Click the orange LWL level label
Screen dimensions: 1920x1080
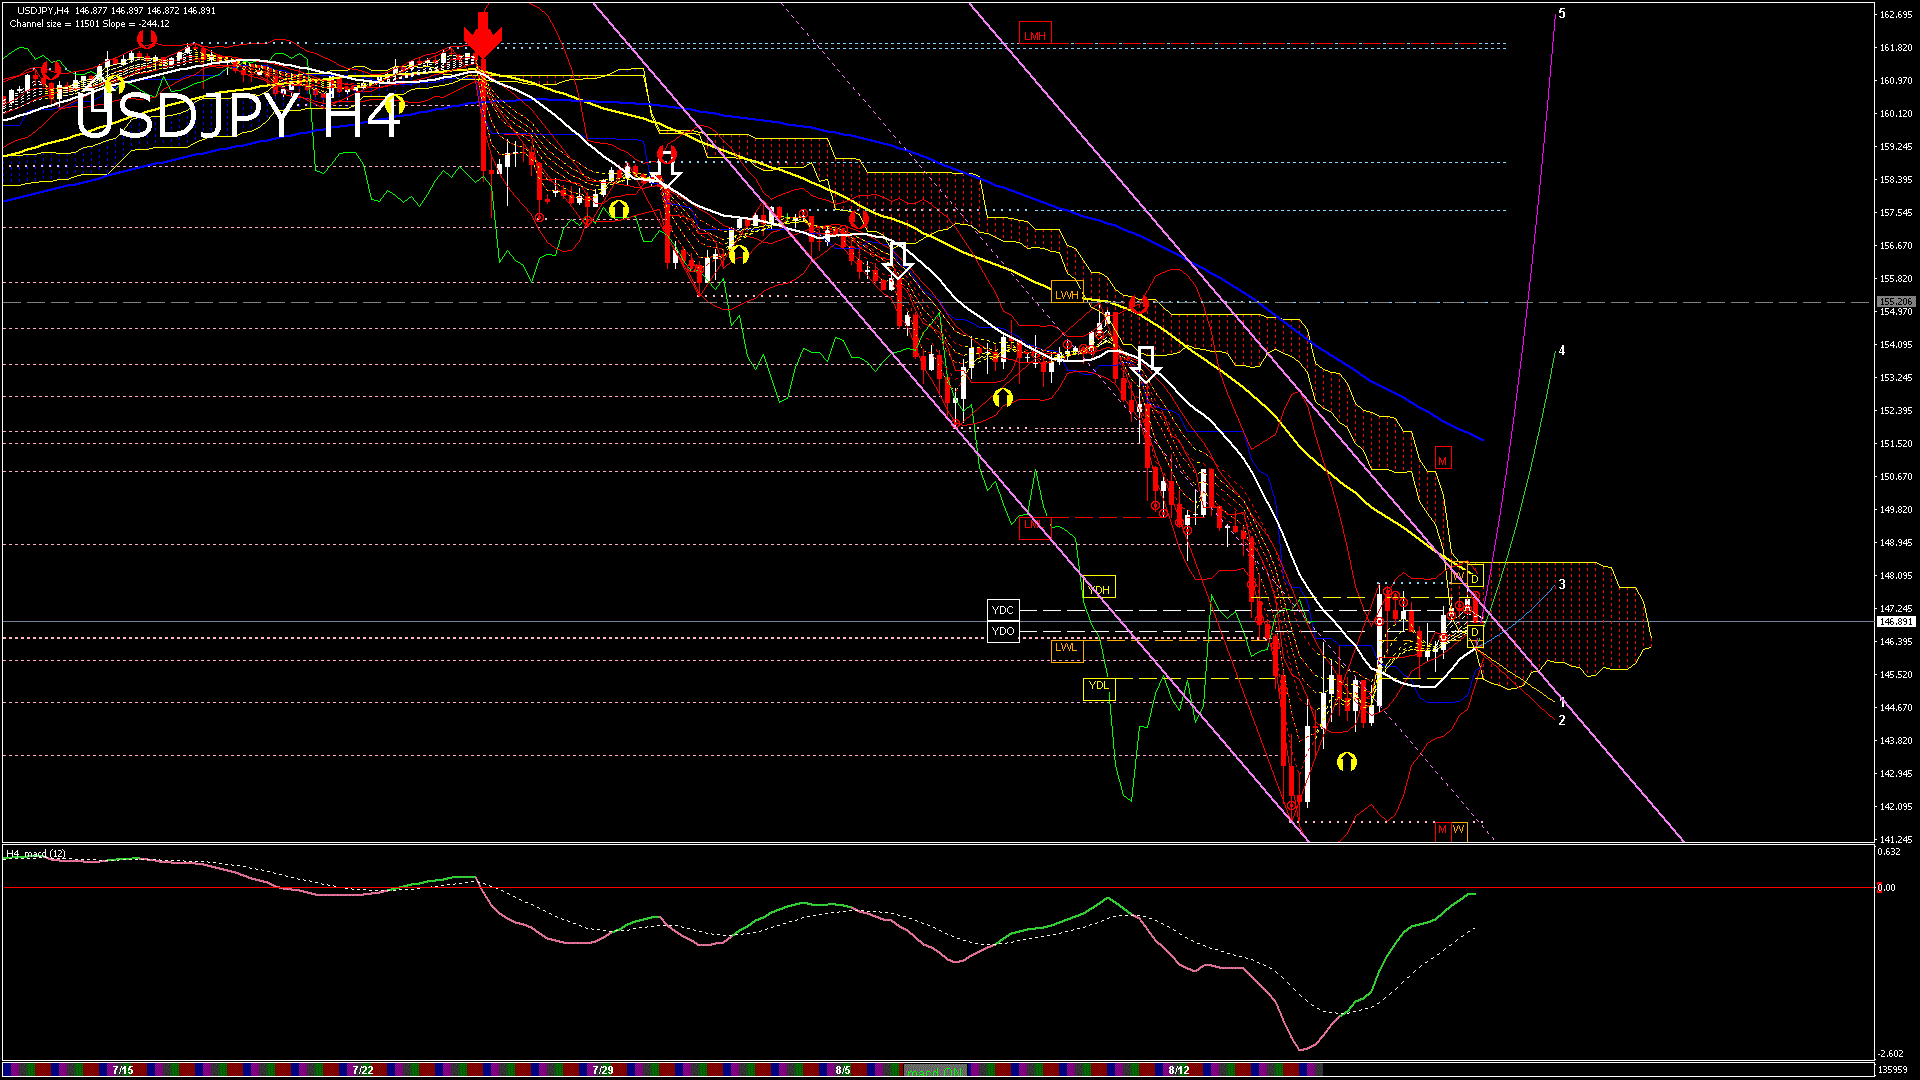click(x=1066, y=648)
